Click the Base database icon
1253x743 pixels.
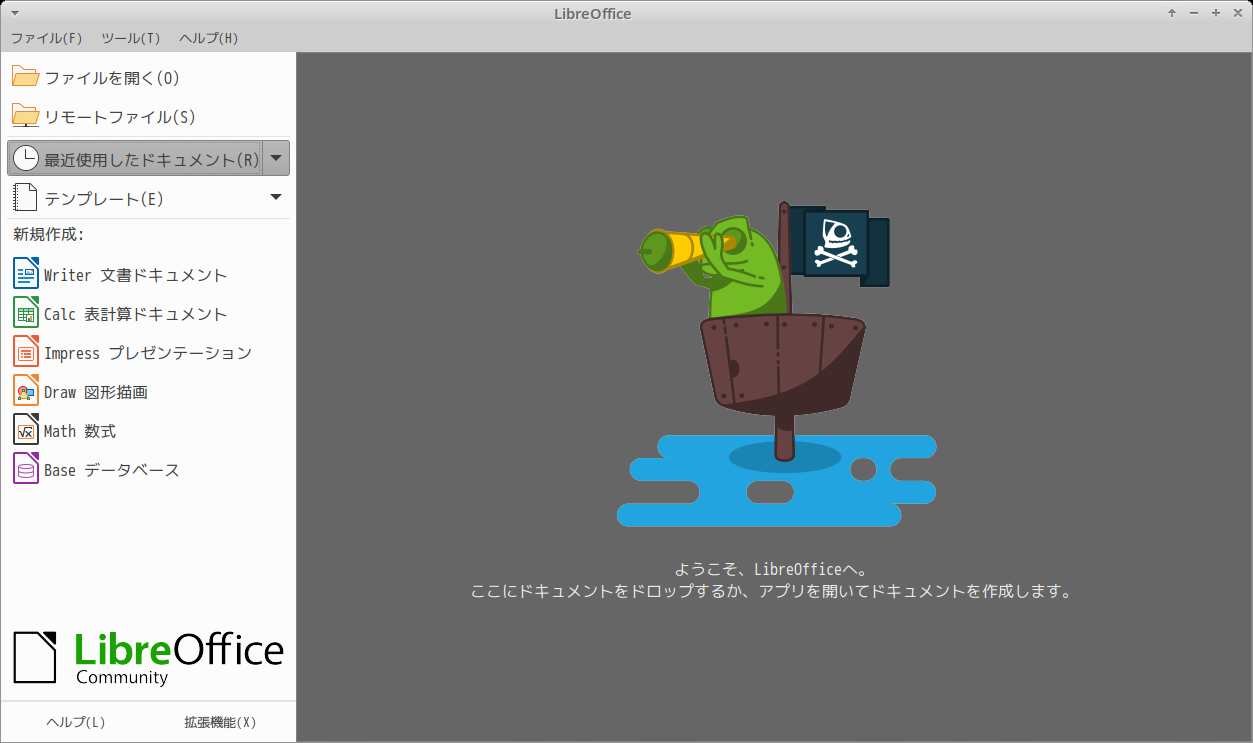(x=26, y=468)
